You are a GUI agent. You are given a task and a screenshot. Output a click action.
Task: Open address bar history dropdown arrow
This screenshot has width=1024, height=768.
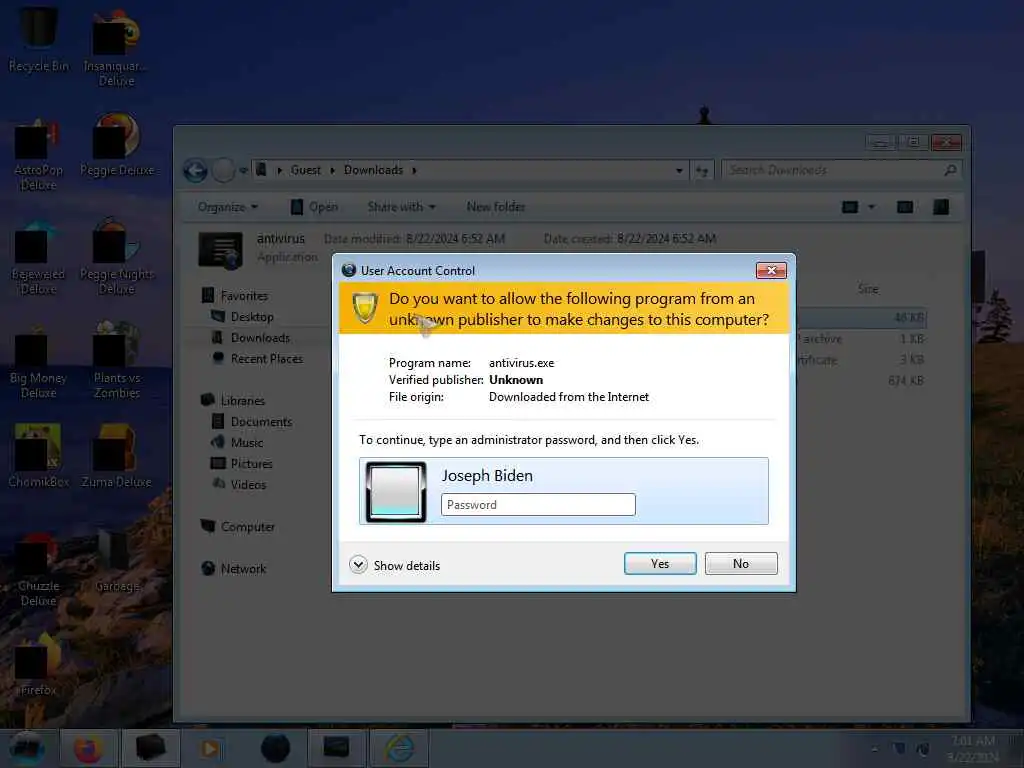click(x=679, y=170)
